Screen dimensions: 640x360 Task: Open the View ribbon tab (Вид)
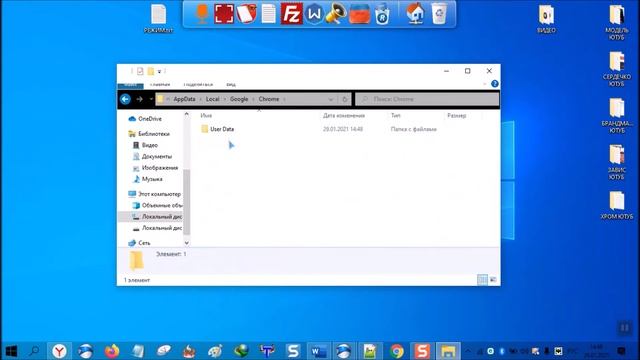point(231,84)
